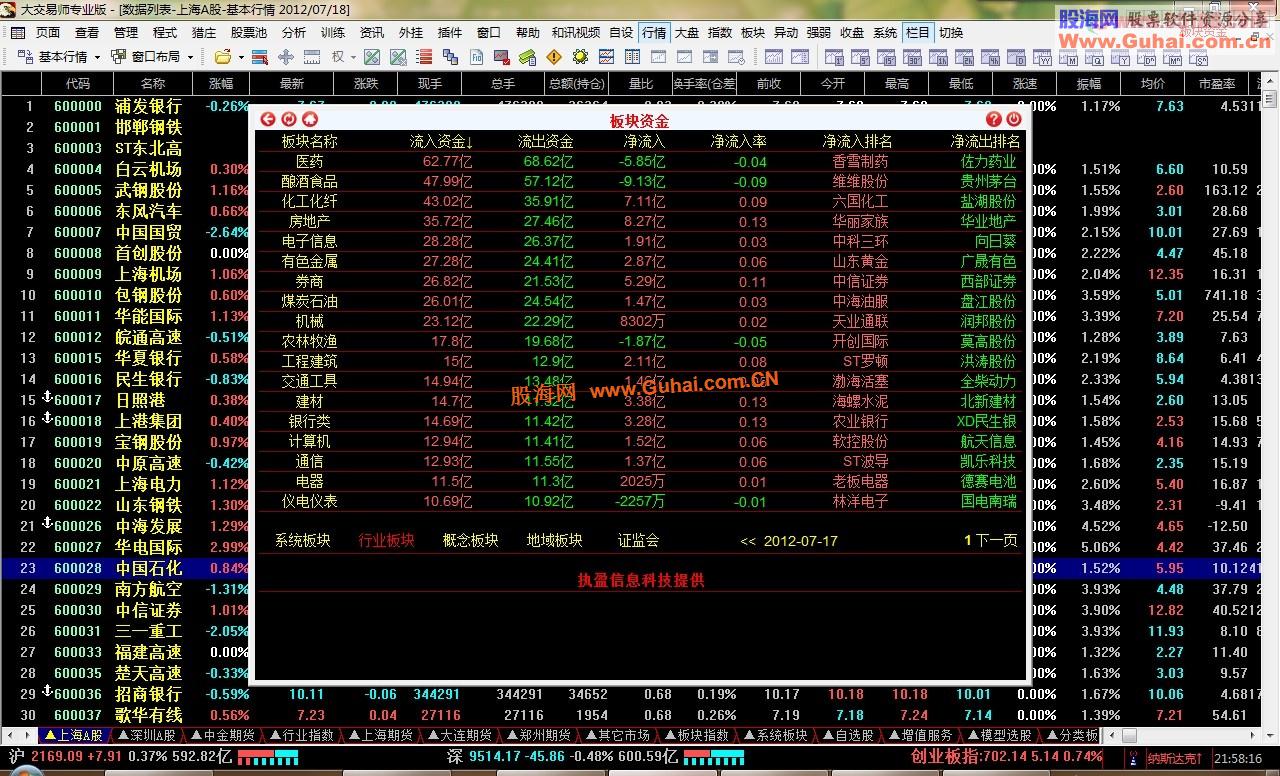Select 证监会 category in dialog
Image resolution: width=1280 pixels, height=776 pixels.
[x=638, y=541]
